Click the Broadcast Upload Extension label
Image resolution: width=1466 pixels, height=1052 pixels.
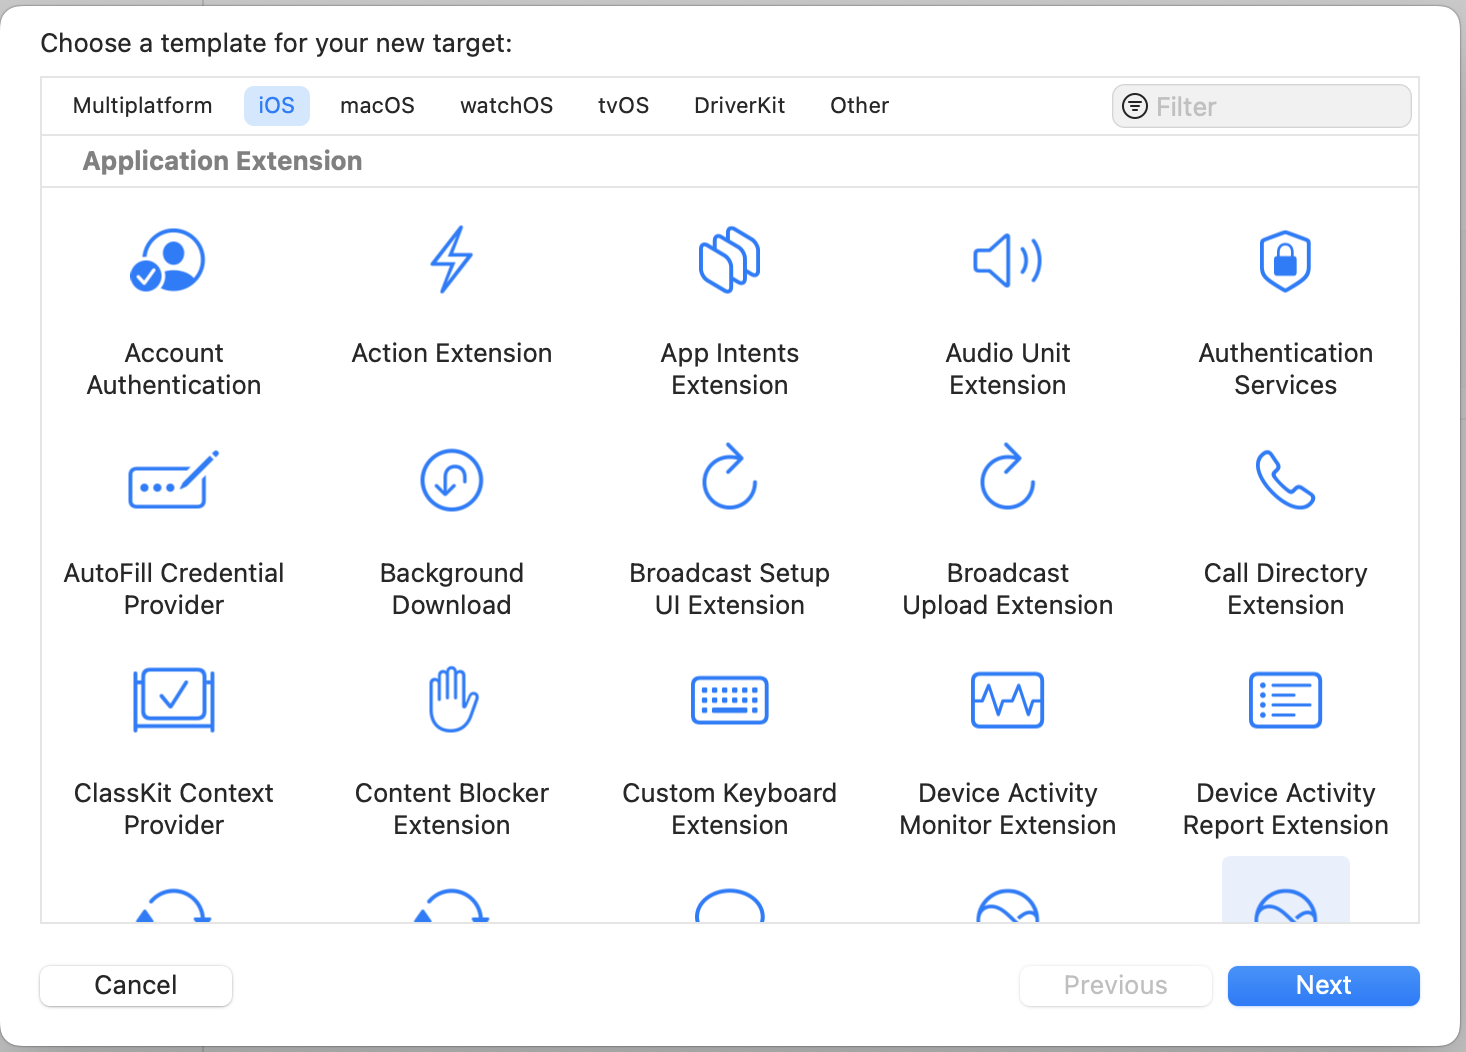coord(1008,589)
